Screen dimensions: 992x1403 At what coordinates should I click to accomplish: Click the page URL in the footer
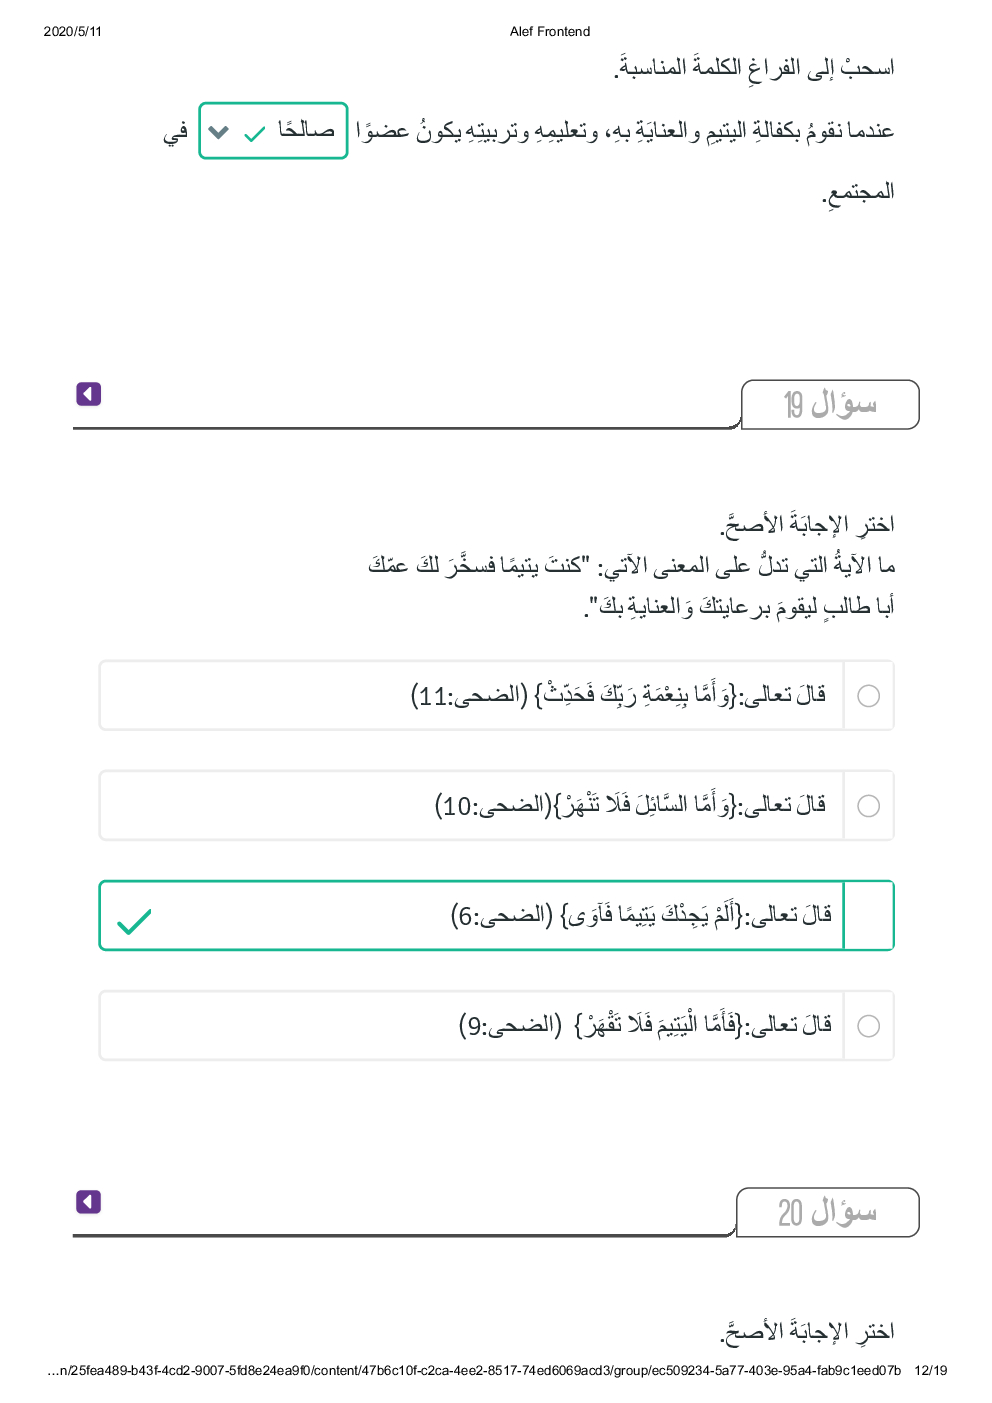[474, 1371]
